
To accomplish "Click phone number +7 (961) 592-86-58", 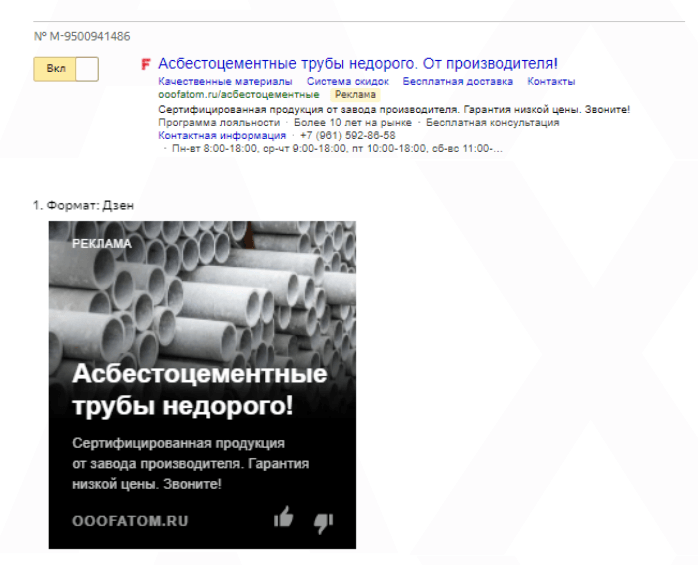I will pos(348,135).
